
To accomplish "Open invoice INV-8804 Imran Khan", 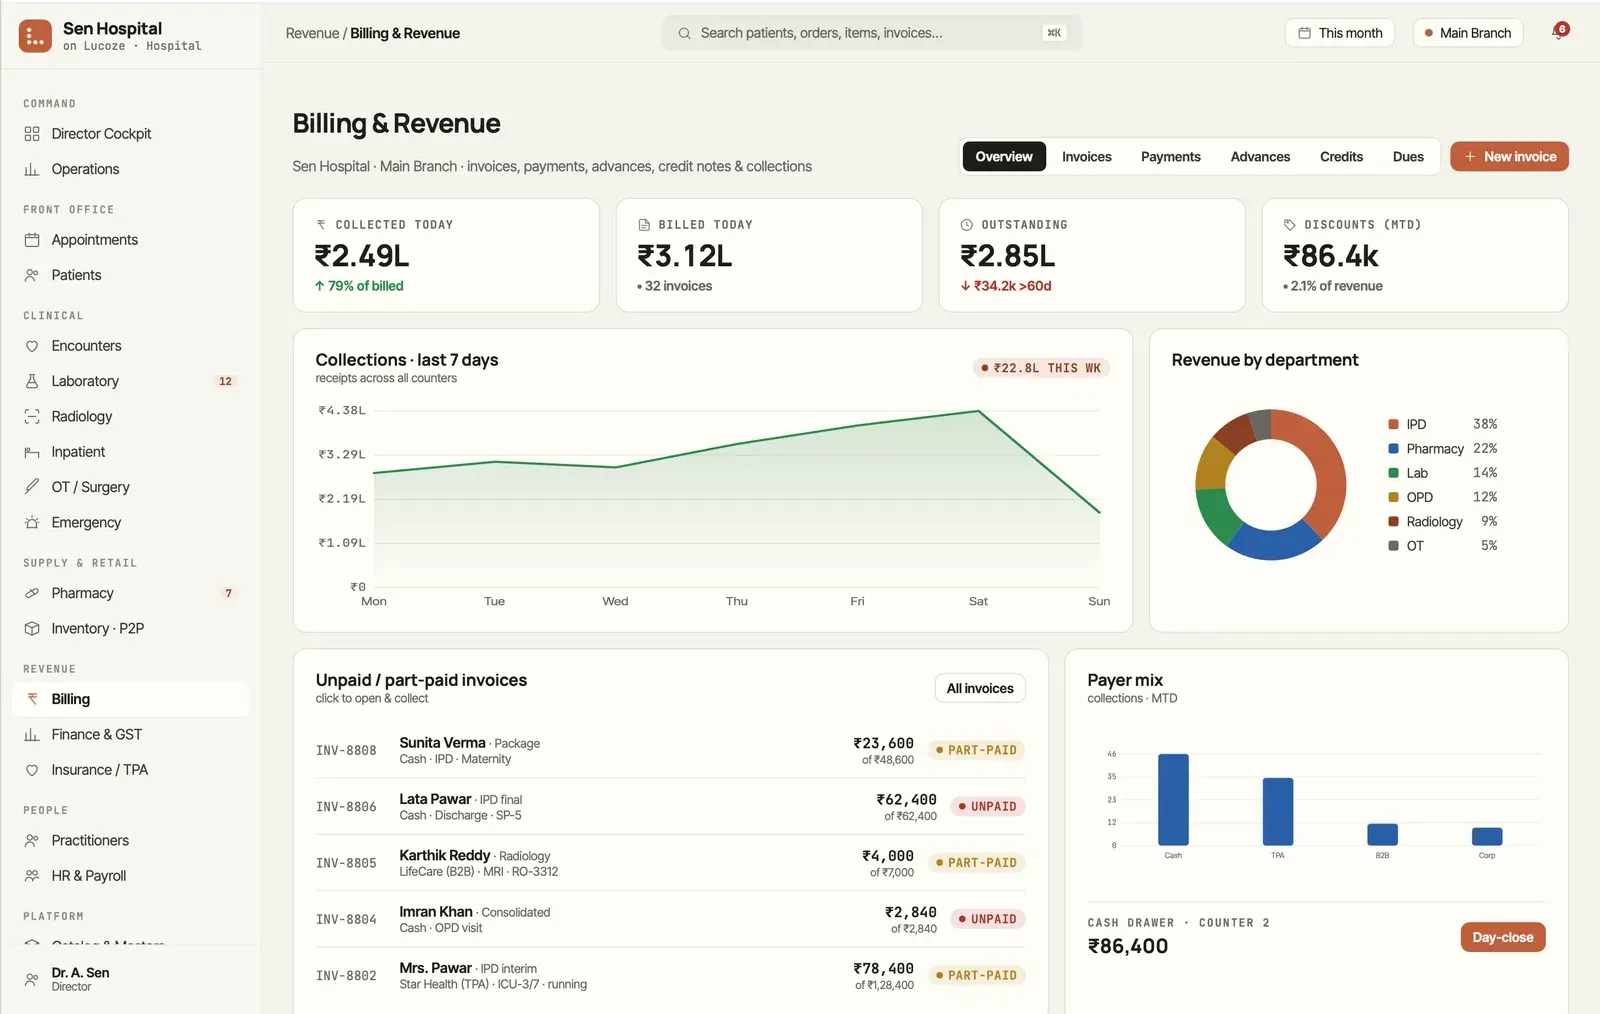I will [x=670, y=919].
